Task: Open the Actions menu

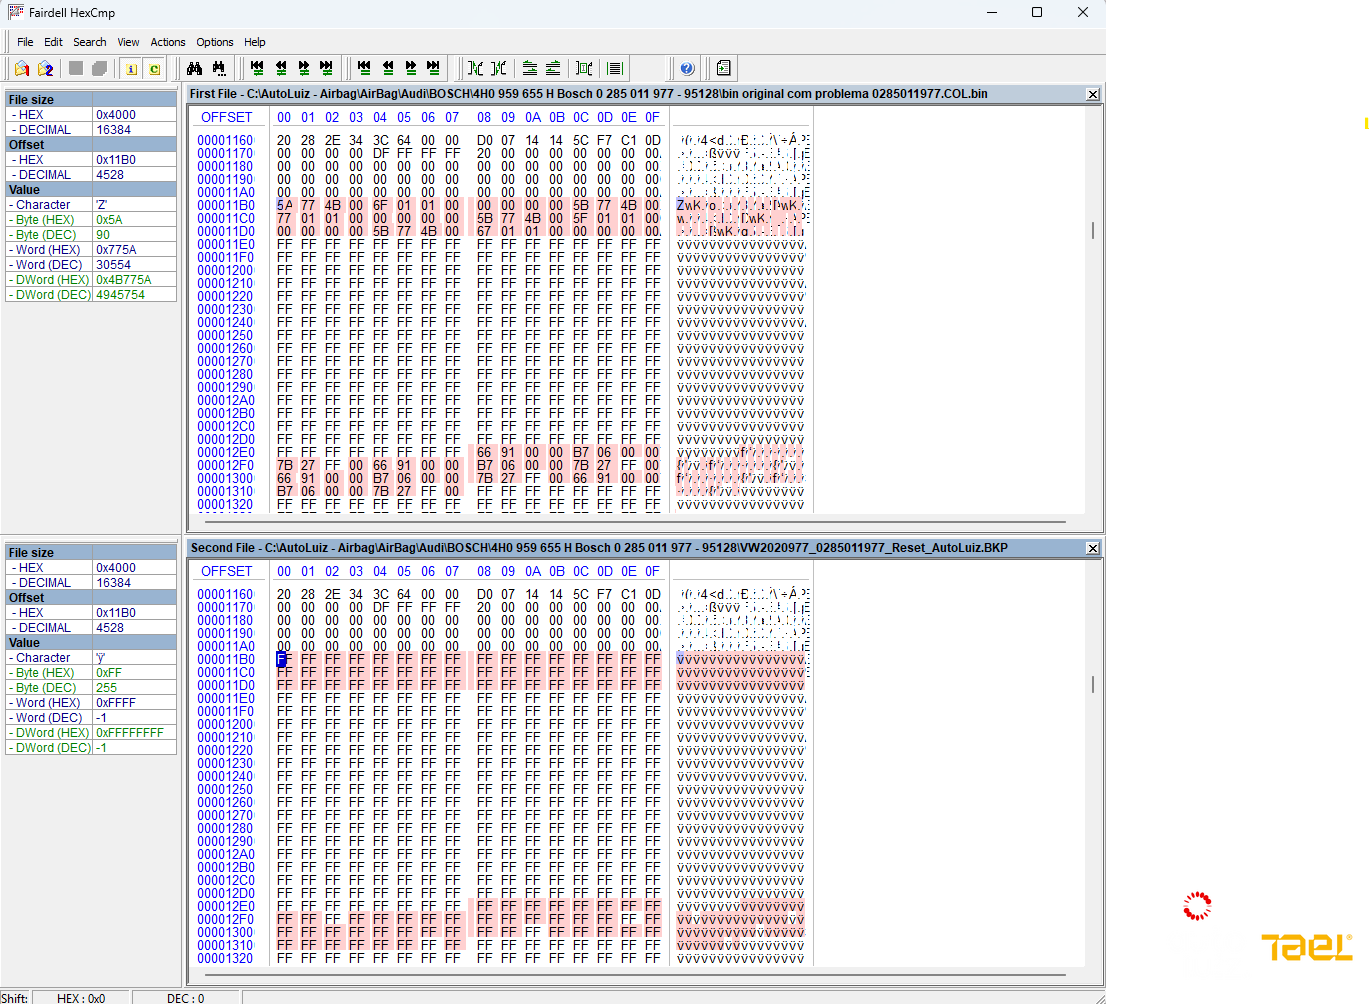Action: coord(168,42)
